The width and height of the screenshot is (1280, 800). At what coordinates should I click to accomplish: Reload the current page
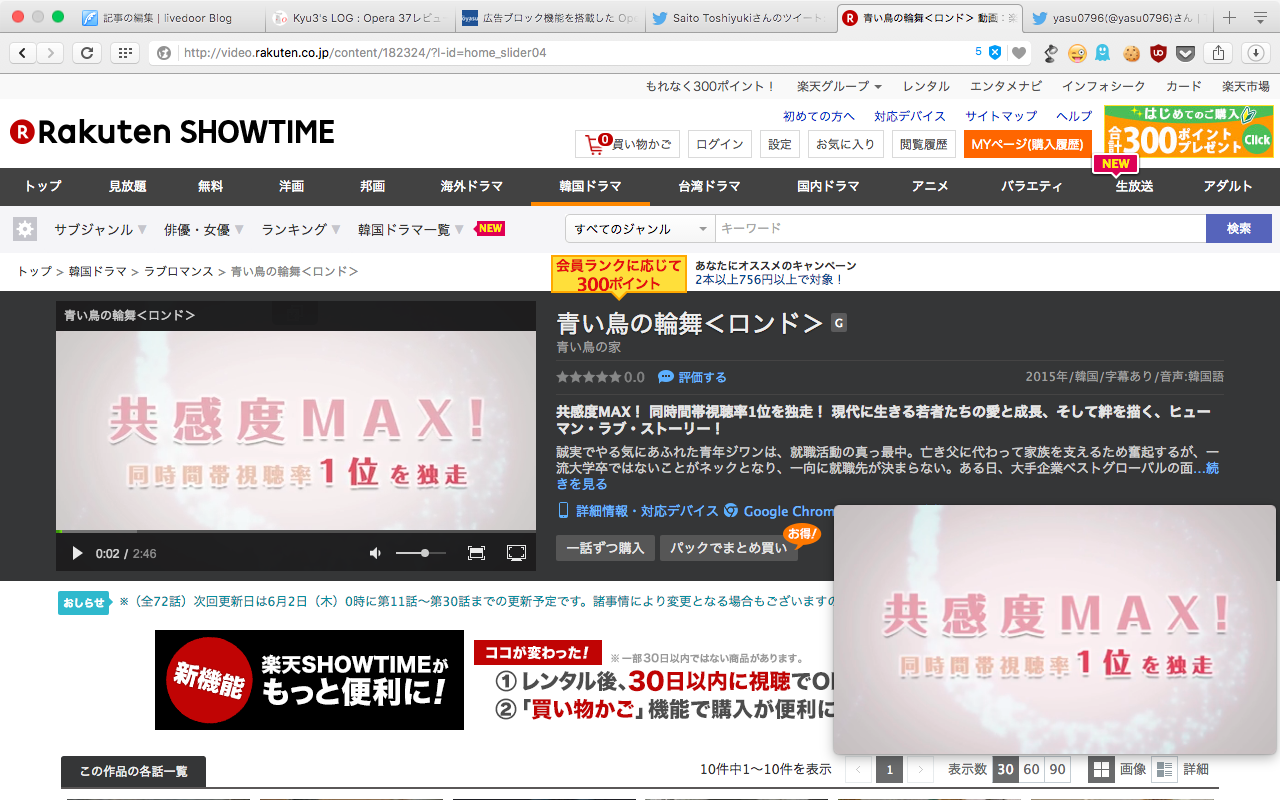87,52
